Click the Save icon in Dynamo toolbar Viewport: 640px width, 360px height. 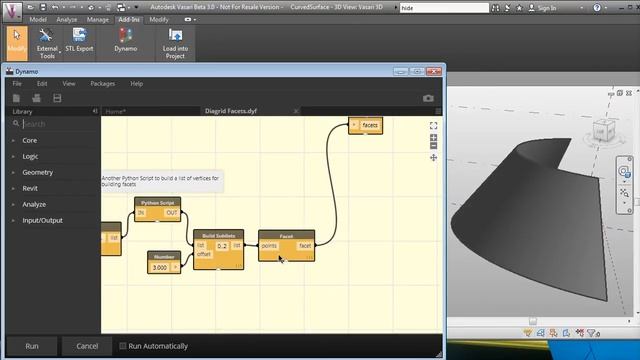57,98
